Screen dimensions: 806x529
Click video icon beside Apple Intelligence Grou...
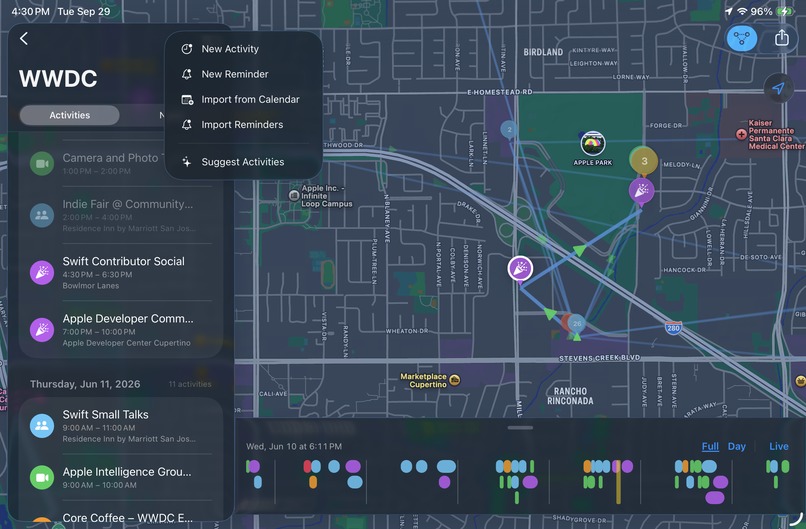42,477
